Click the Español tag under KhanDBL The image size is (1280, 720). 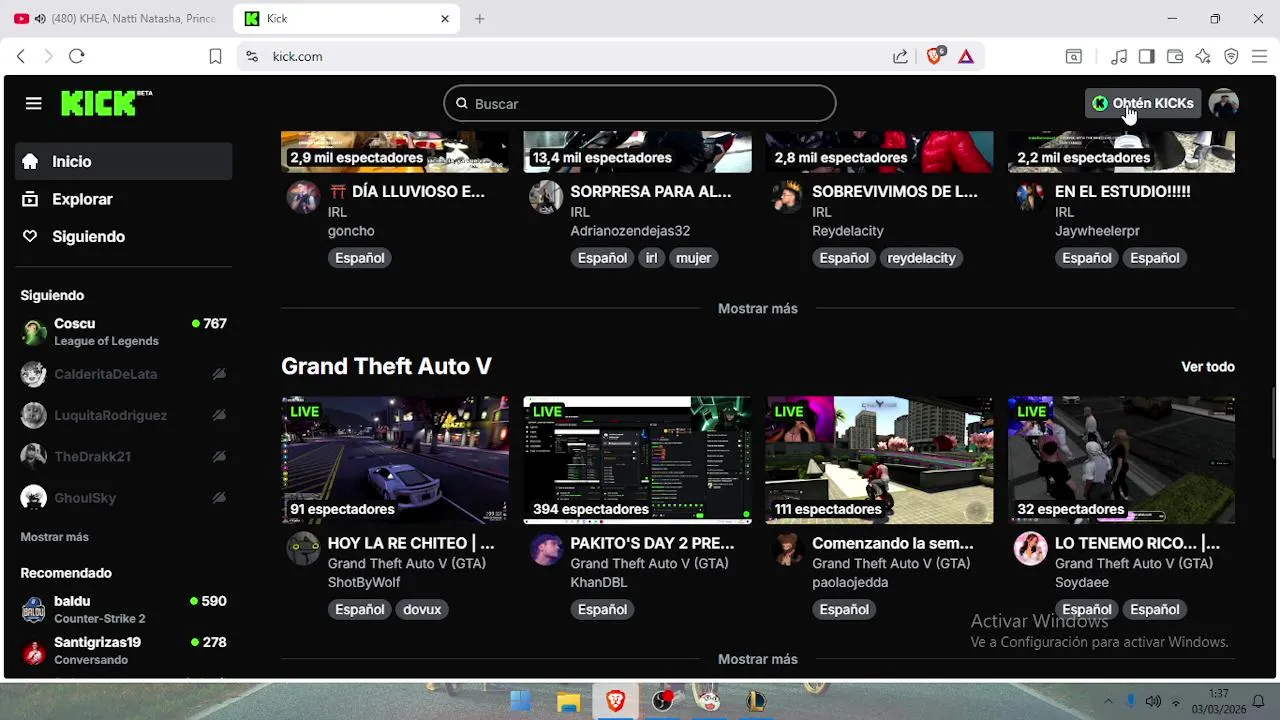tap(602, 609)
